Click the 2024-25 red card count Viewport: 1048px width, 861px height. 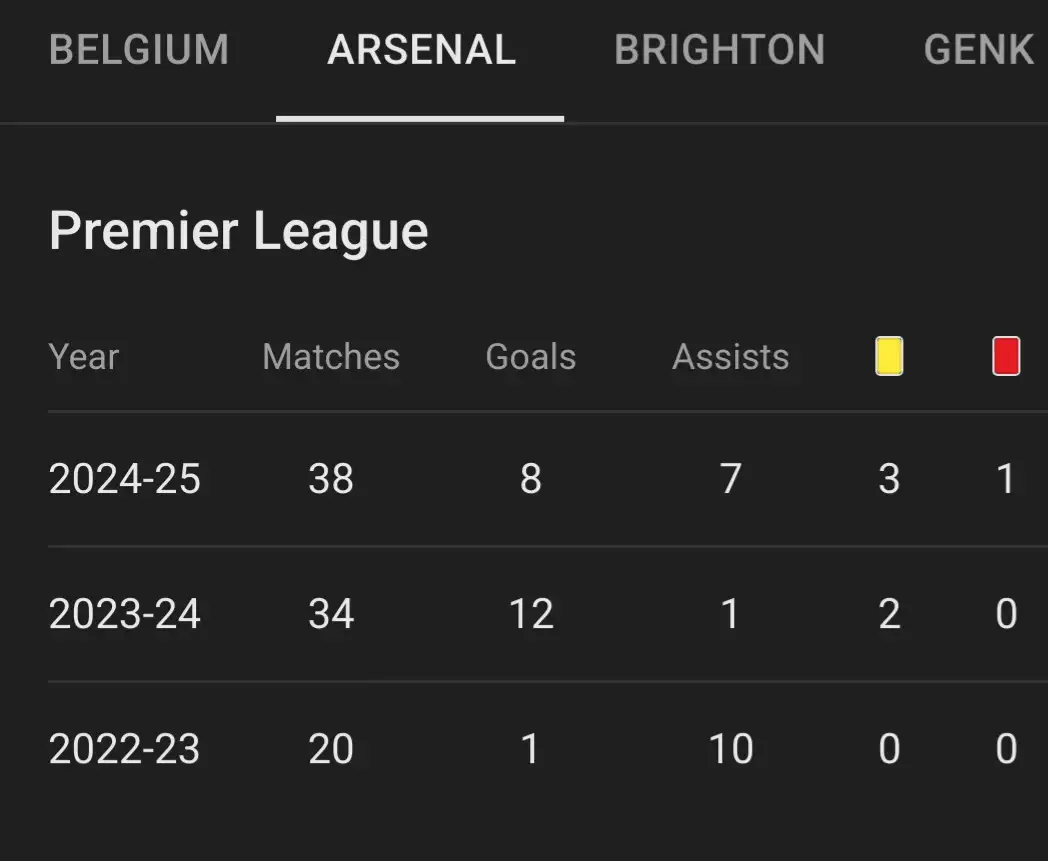tap(1006, 479)
